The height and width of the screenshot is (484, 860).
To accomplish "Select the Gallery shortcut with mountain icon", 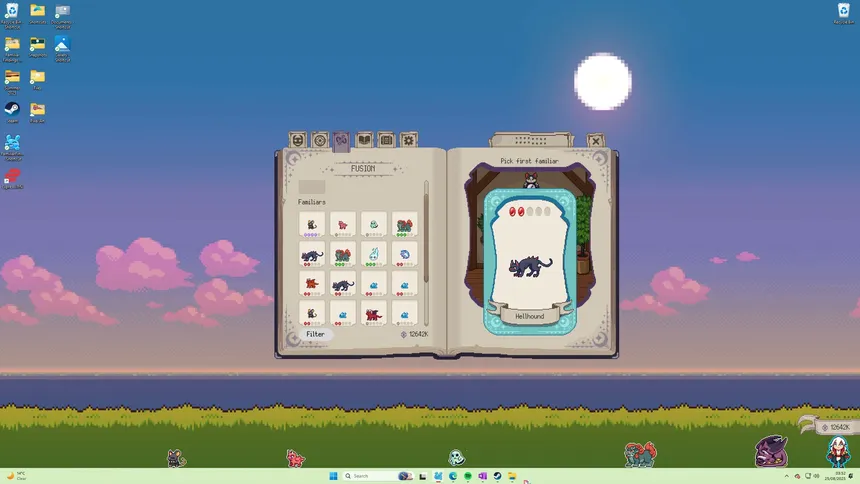I will pos(63,49).
